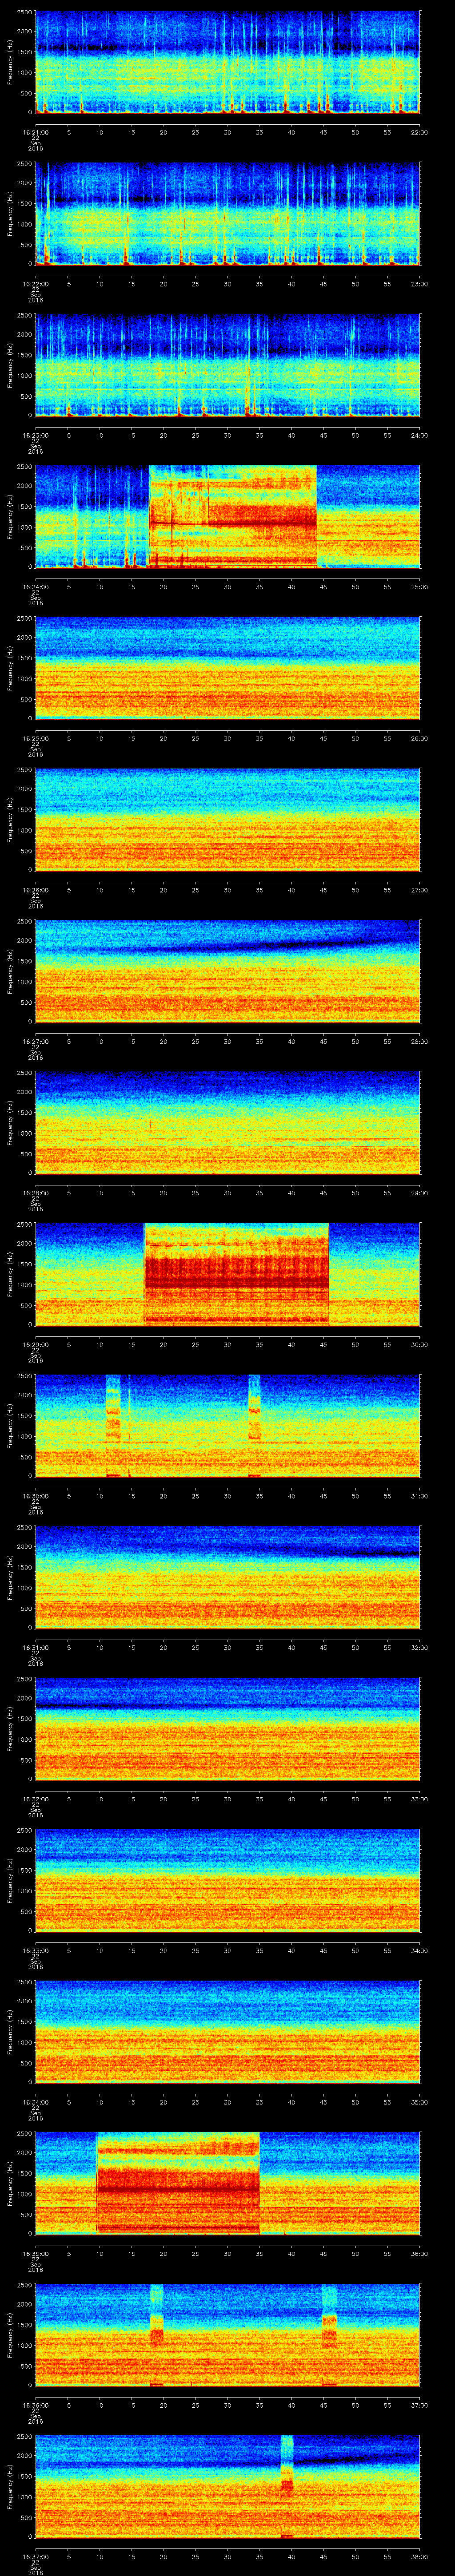Click 45-second tick under 16:23 spectrogram
The height and width of the screenshot is (2576, 455).
point(323,435)
